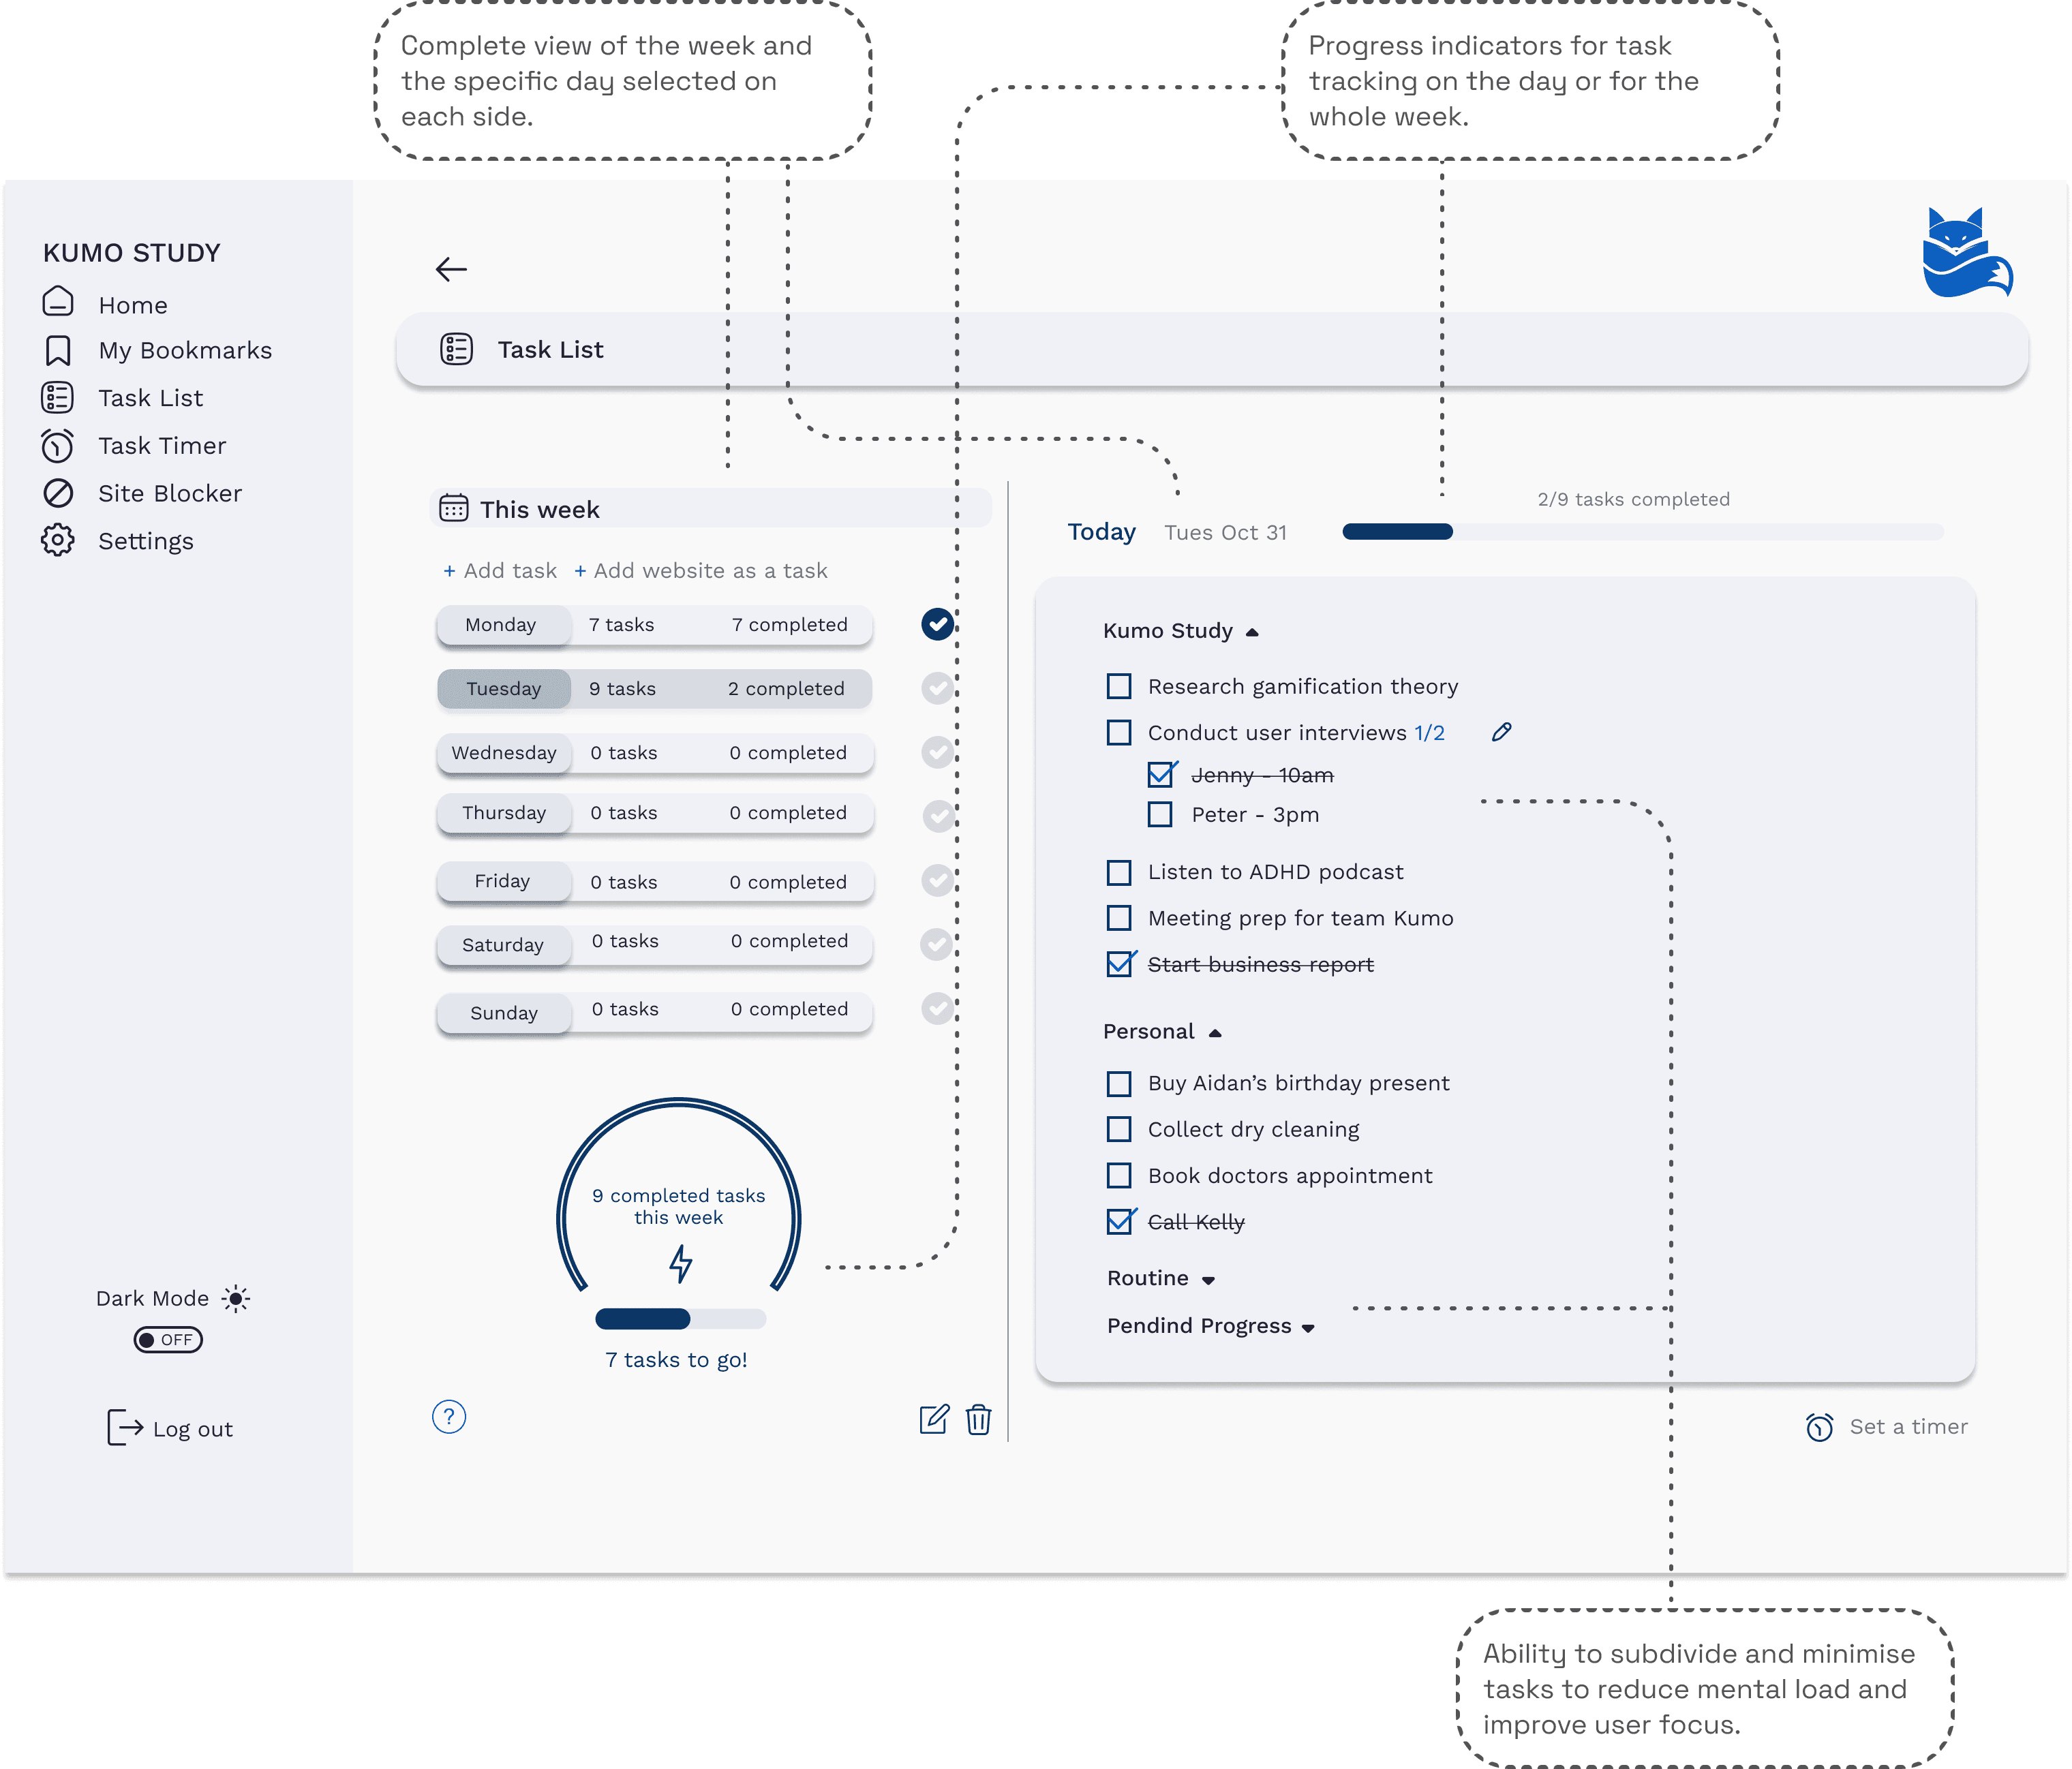Click the daily tasks progress bar
The height and width of the screenshot is (1769, 2072).
pos(1642,532)
